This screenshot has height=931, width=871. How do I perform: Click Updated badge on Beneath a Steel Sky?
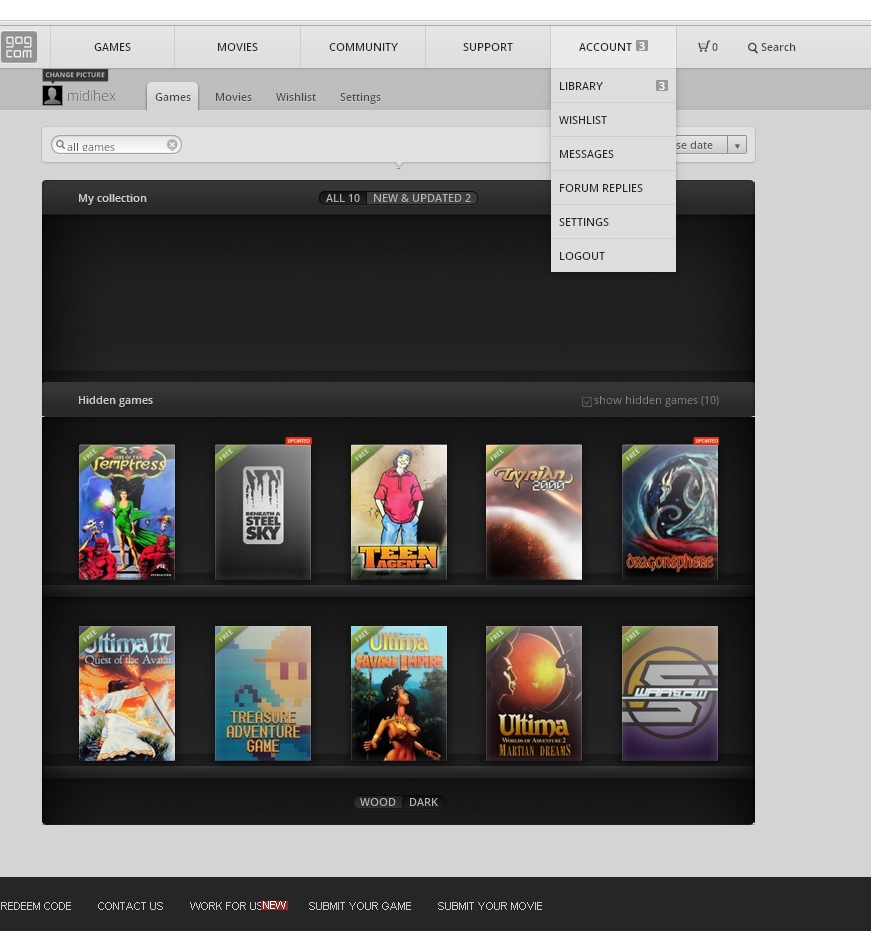click(299, 441)
